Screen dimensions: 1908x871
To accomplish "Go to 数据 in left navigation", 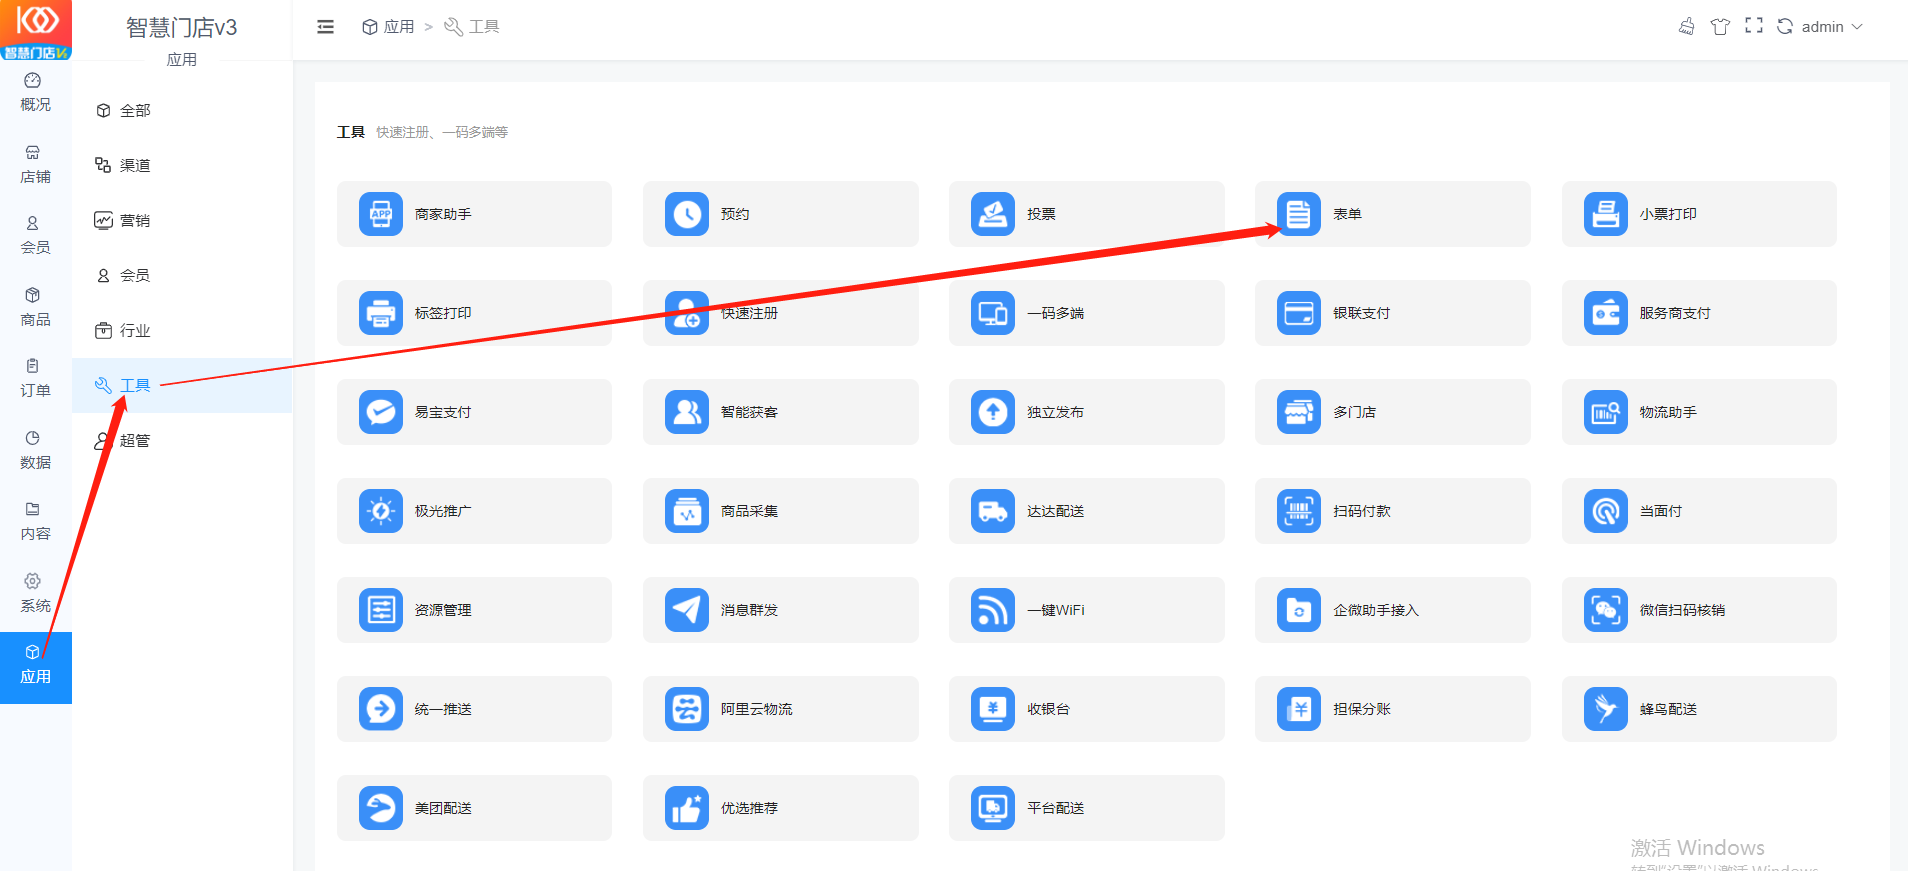I will (x=36, y=451).
